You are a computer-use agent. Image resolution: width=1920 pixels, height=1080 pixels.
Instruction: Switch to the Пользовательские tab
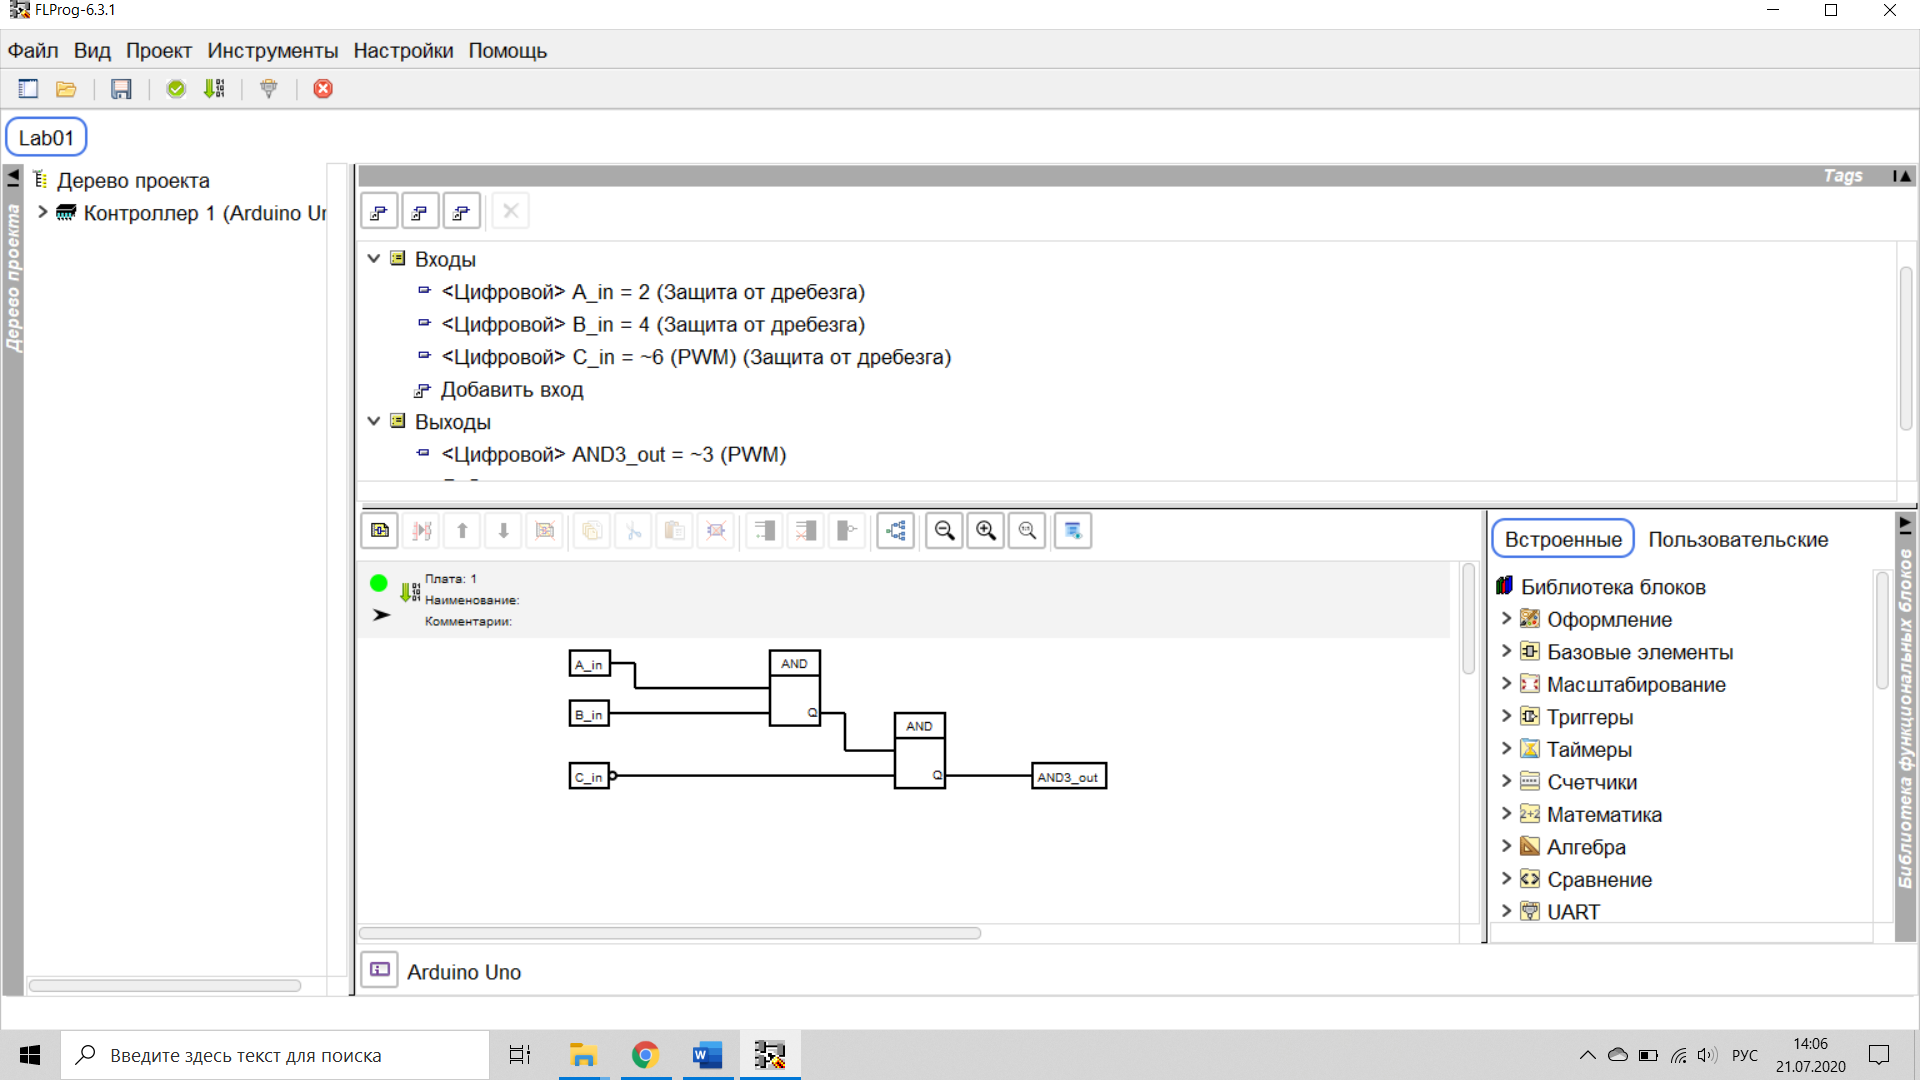point(1737,539)
